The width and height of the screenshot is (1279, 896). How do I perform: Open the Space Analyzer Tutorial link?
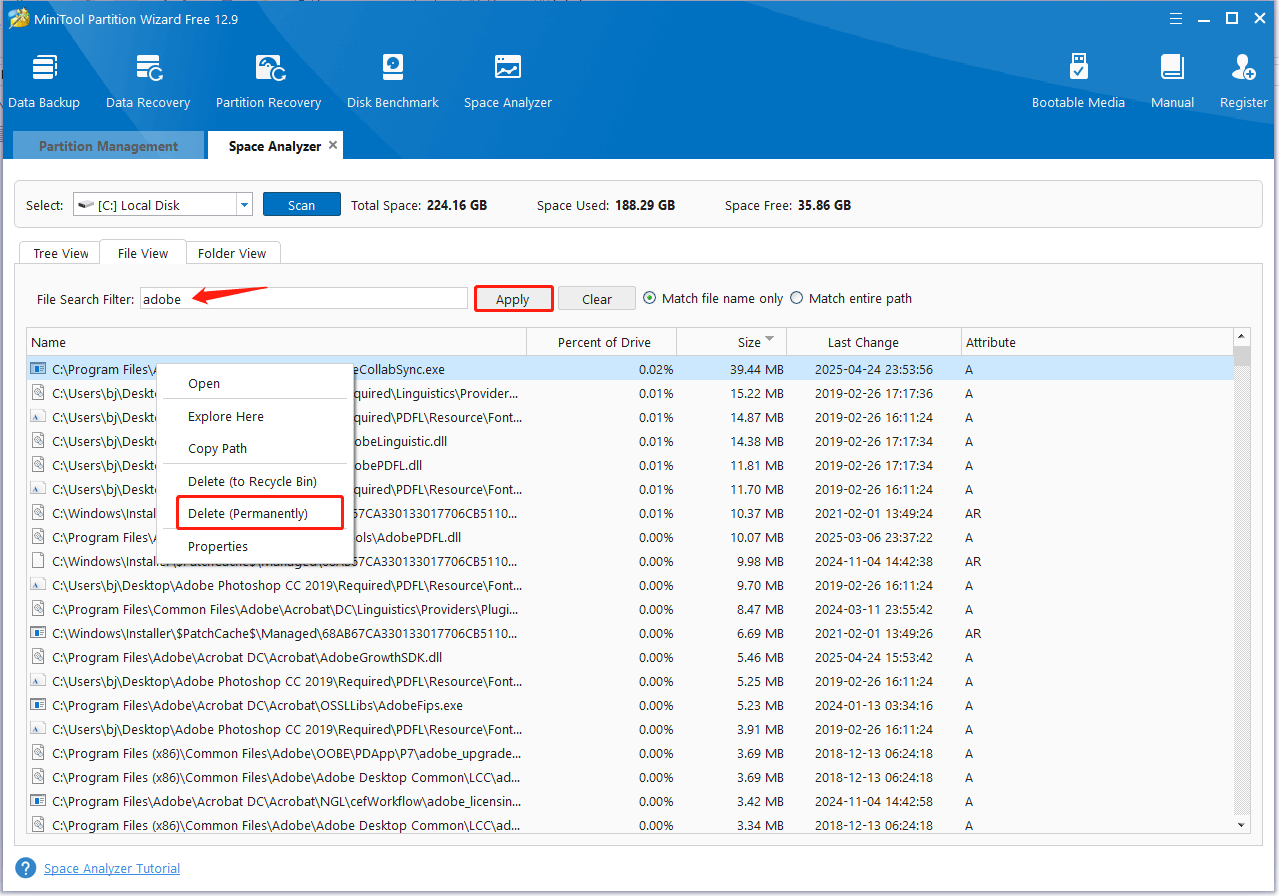(x=112, y=868)
